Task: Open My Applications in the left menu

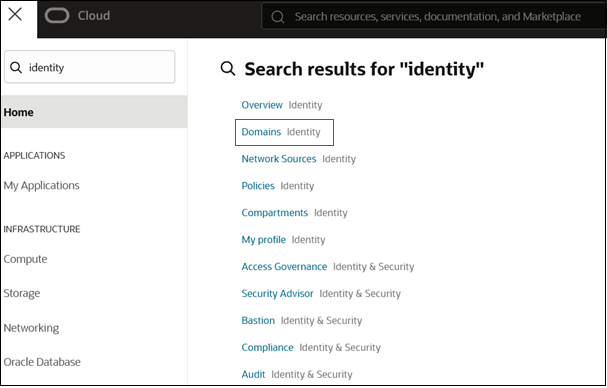Action: coord(41,185)
